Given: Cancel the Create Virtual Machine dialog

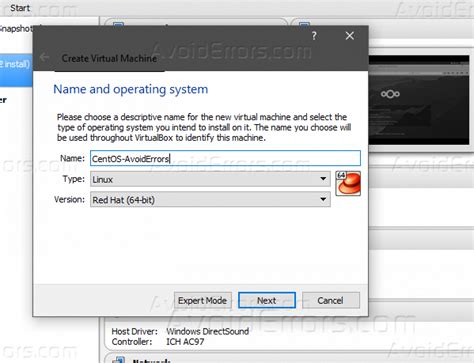Looking at the screenshot, I should click(330, 300).
